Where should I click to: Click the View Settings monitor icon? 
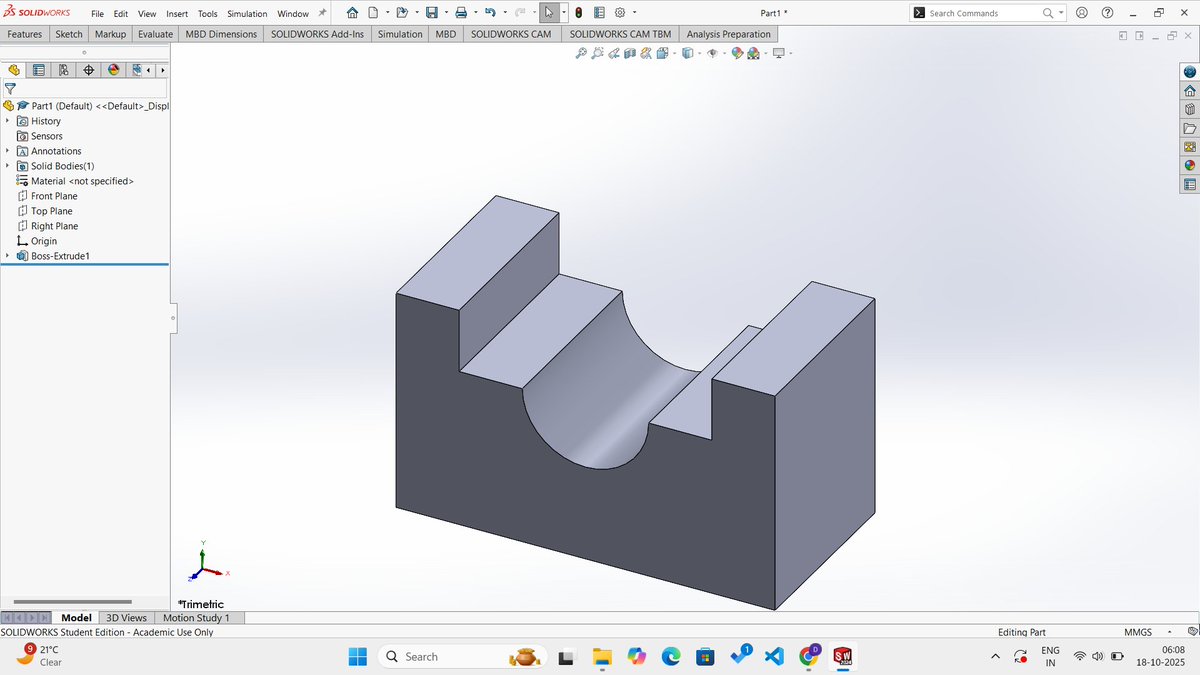pos(779,53)
